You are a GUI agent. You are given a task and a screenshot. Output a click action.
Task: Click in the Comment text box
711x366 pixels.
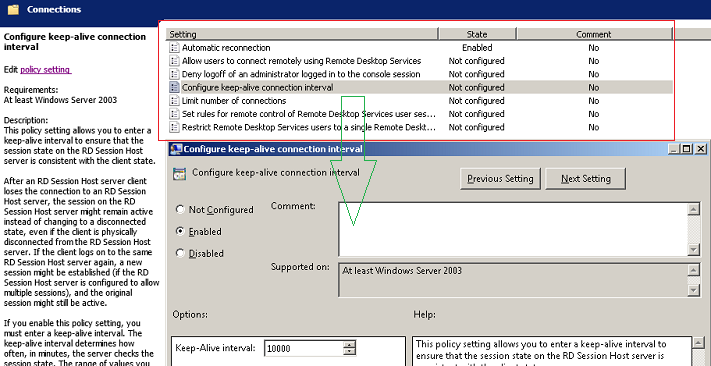coord(513,229)
